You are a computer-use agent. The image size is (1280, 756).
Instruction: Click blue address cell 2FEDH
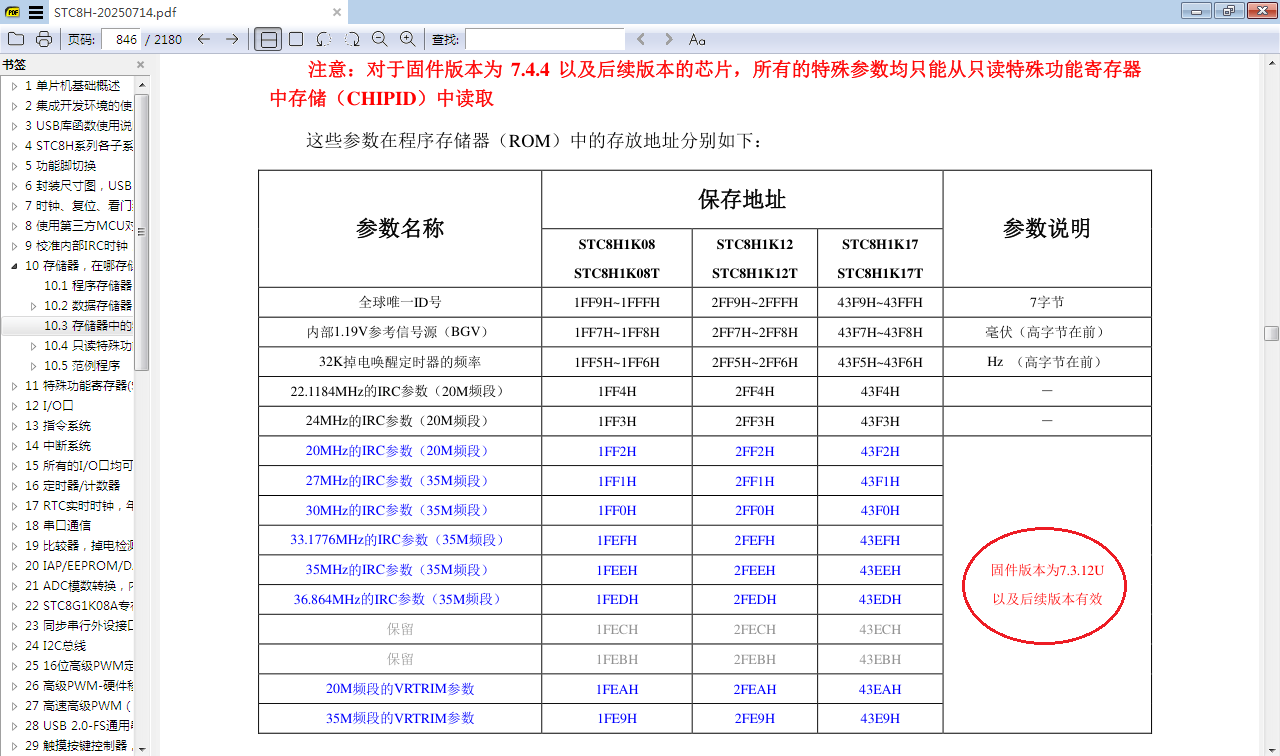[x=754, y=600]
